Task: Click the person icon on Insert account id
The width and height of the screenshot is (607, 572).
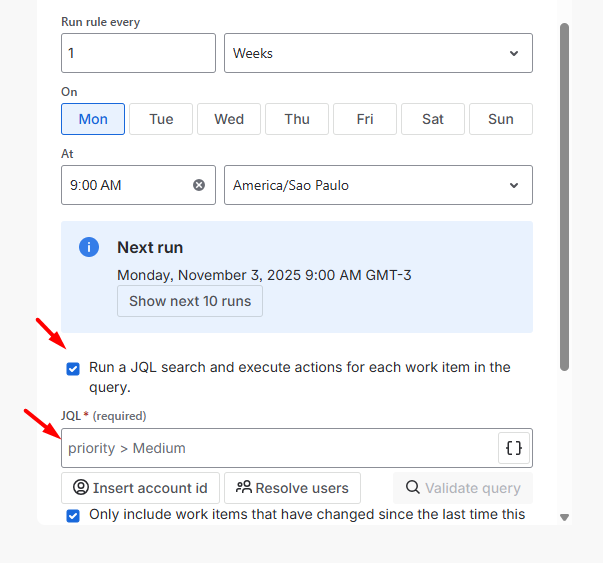Action: pos(80,488)
